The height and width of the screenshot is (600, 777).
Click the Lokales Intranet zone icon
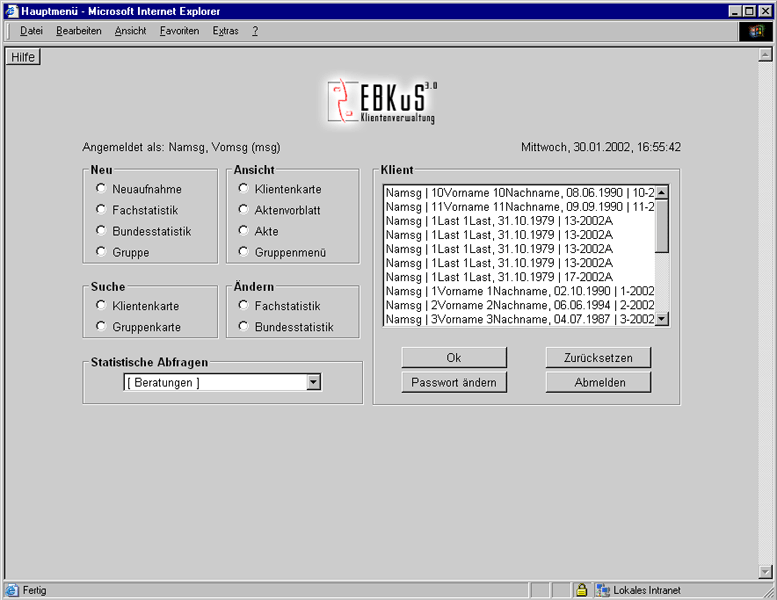tap(603, 590)
